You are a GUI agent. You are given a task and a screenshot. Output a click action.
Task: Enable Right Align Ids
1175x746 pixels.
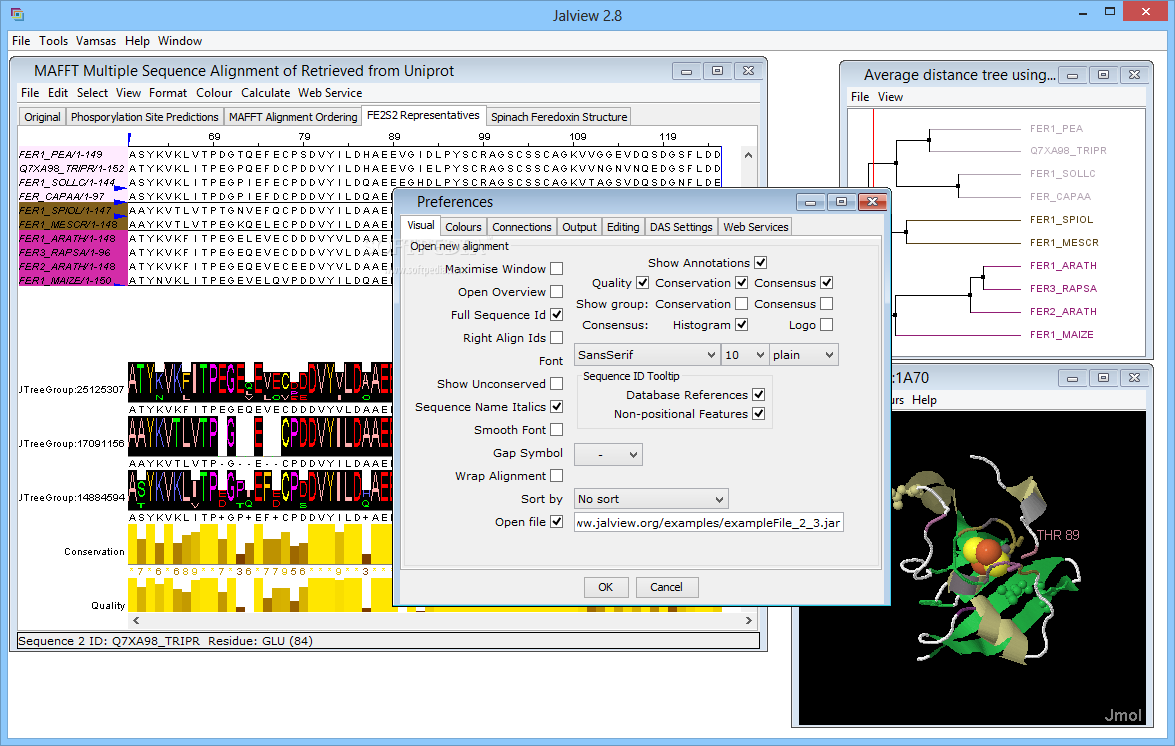[x=556, y=338]
